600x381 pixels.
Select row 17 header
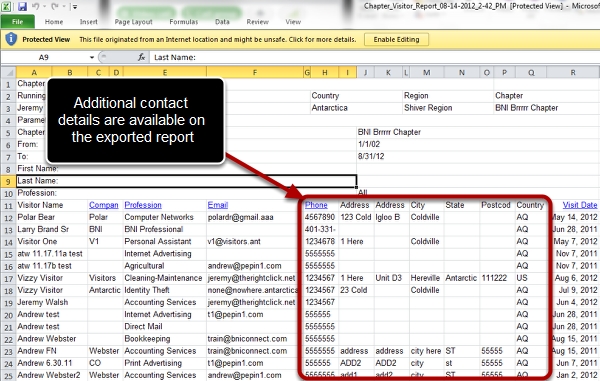coord(8,278)
